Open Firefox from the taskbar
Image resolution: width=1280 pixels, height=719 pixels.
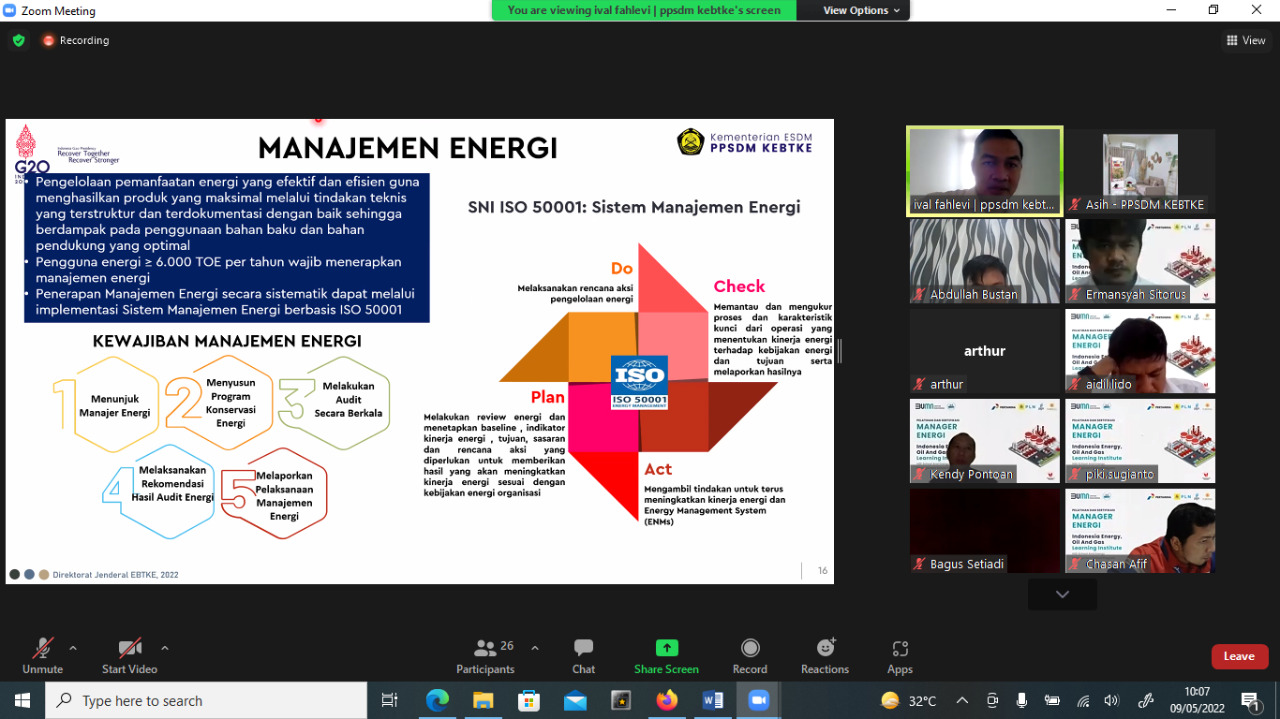[x=666, y=701]
